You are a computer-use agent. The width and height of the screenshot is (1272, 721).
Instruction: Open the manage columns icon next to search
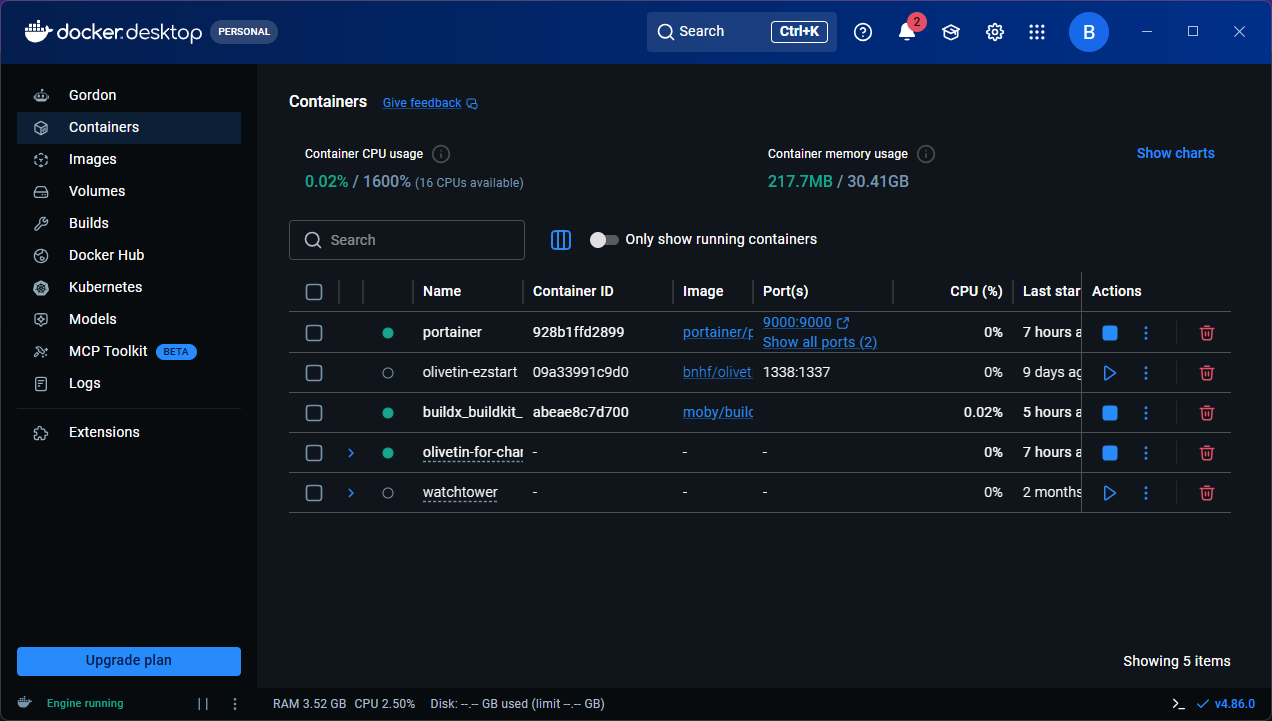point(561,240)
